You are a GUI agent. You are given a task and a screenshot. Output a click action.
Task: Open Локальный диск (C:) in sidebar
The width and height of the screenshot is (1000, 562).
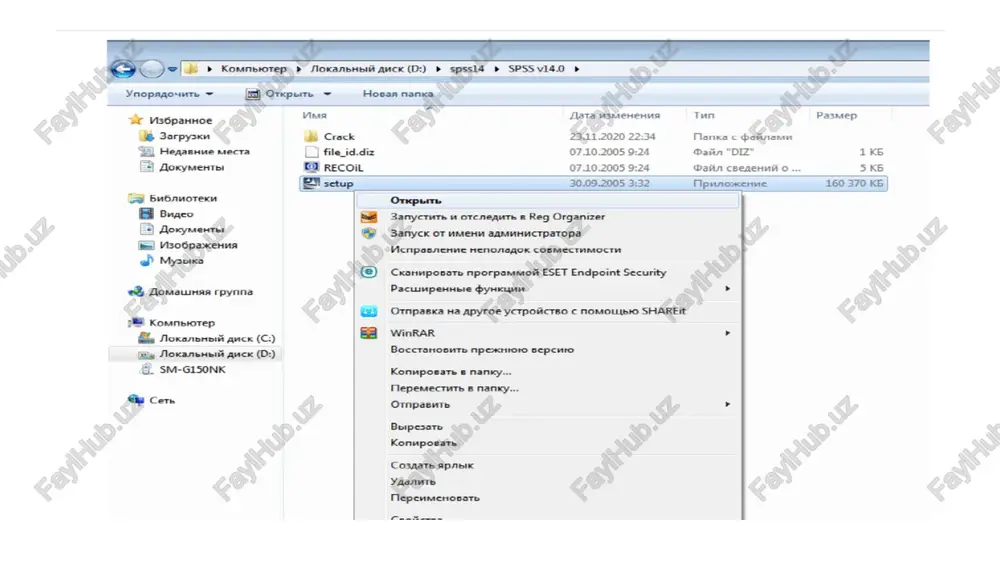217,338
